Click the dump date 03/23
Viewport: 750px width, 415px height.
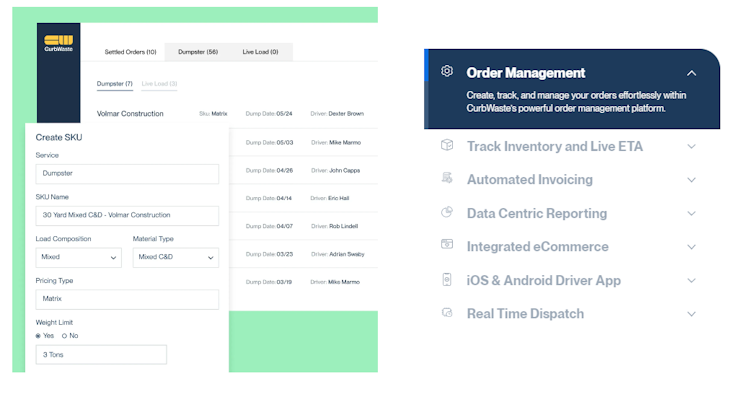point(285,254)
